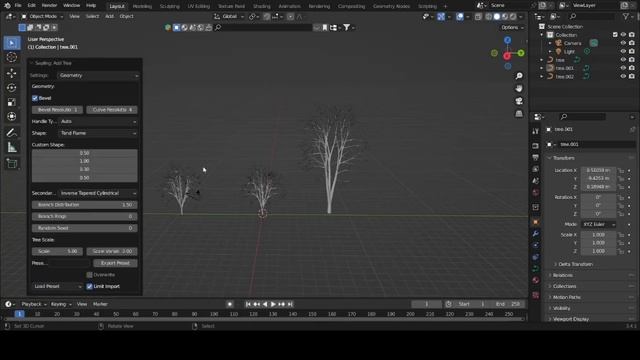This screenshot has width=640, height=360.
Task: Click the Blender logo menu
Action: coord(7,6)
